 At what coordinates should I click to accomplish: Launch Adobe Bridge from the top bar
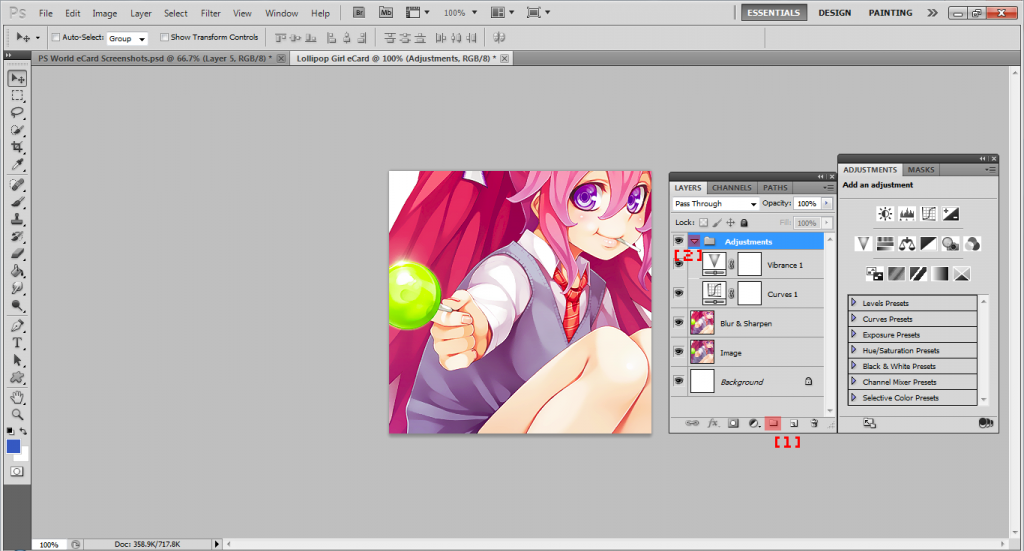(x=359, y=12)
